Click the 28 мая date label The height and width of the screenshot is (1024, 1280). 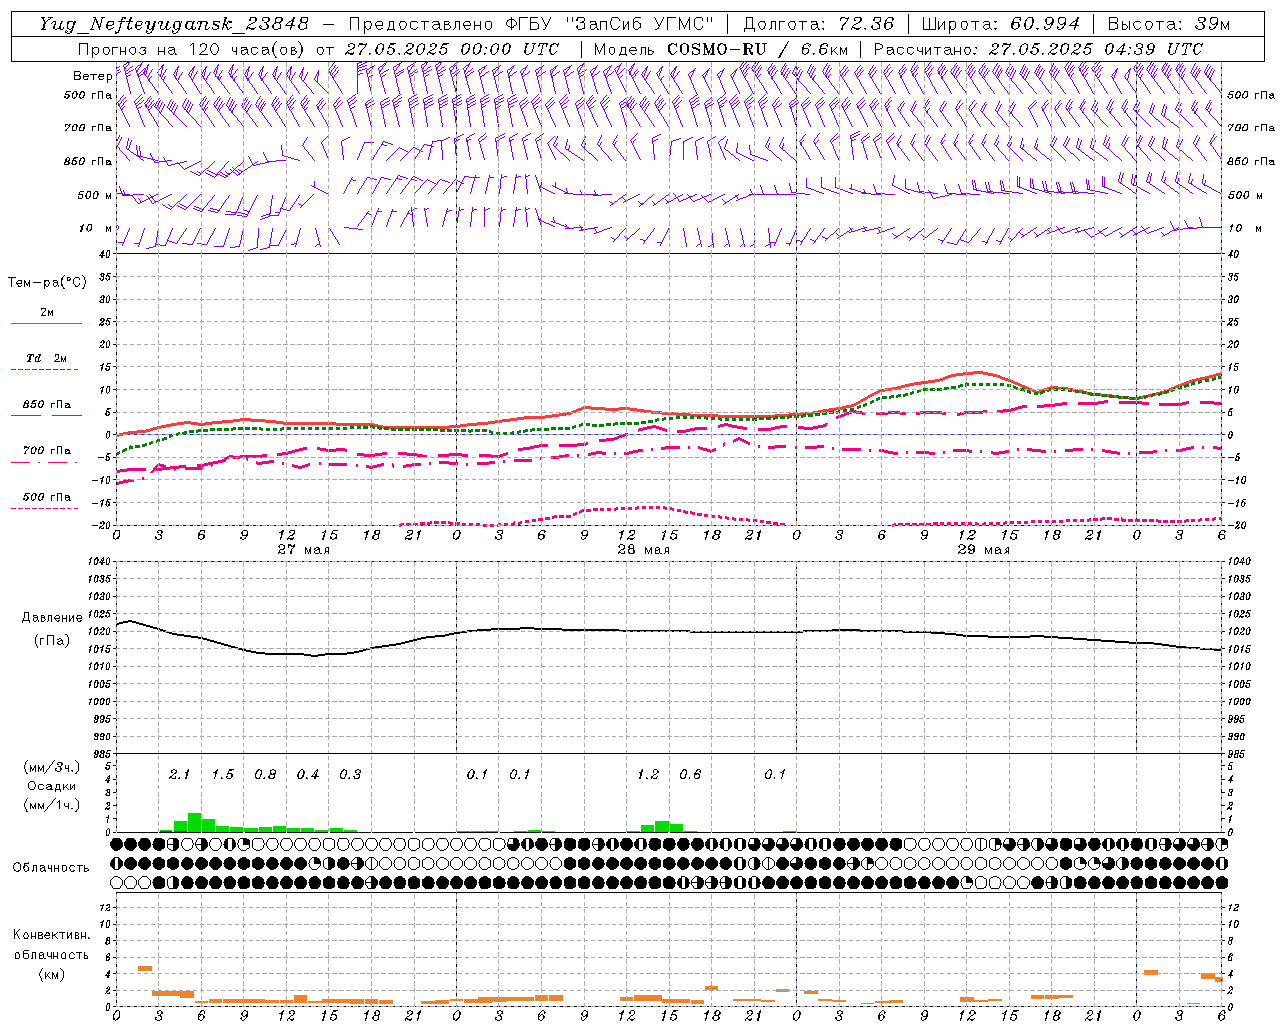point(643,550)
